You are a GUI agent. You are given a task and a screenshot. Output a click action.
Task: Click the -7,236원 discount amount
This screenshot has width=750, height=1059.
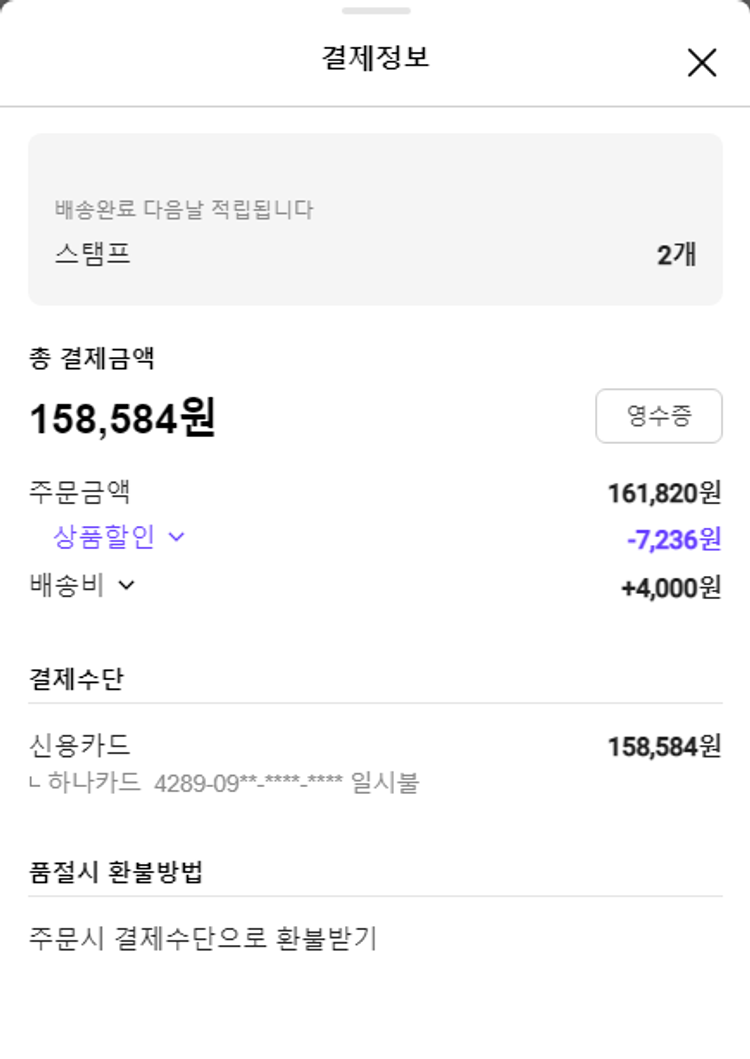point(673,540)
